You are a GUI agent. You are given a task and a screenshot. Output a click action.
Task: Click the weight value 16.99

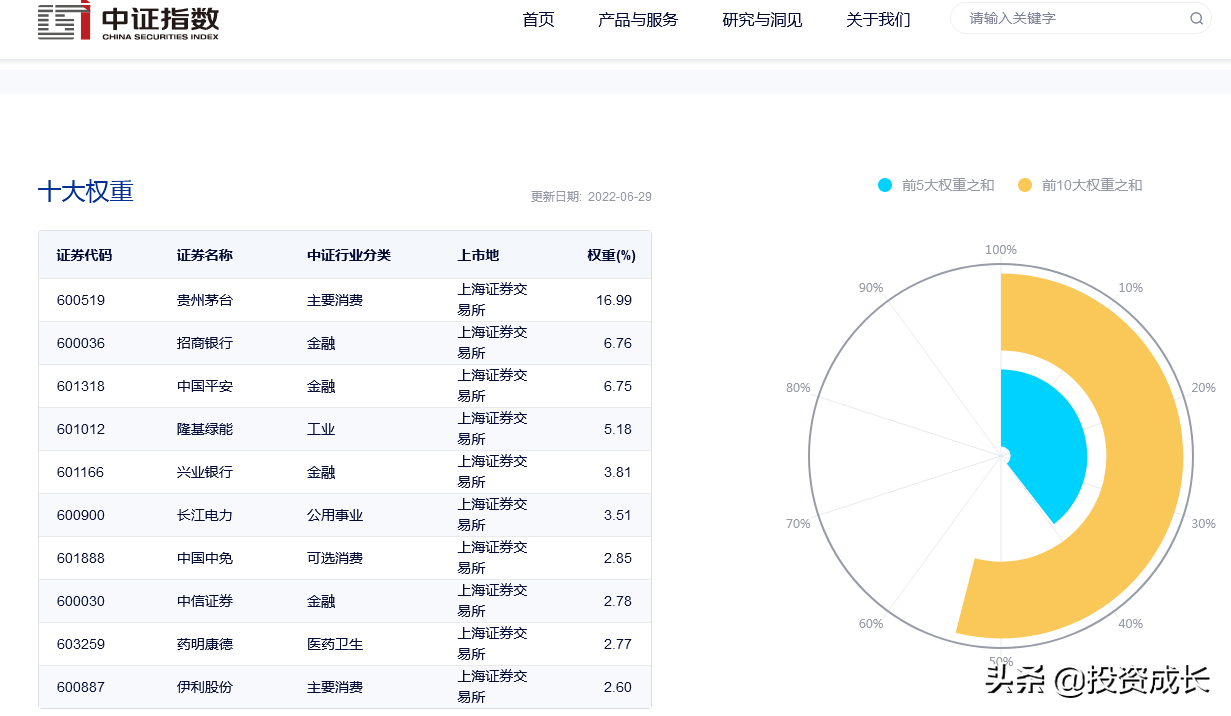click(614, 300)
